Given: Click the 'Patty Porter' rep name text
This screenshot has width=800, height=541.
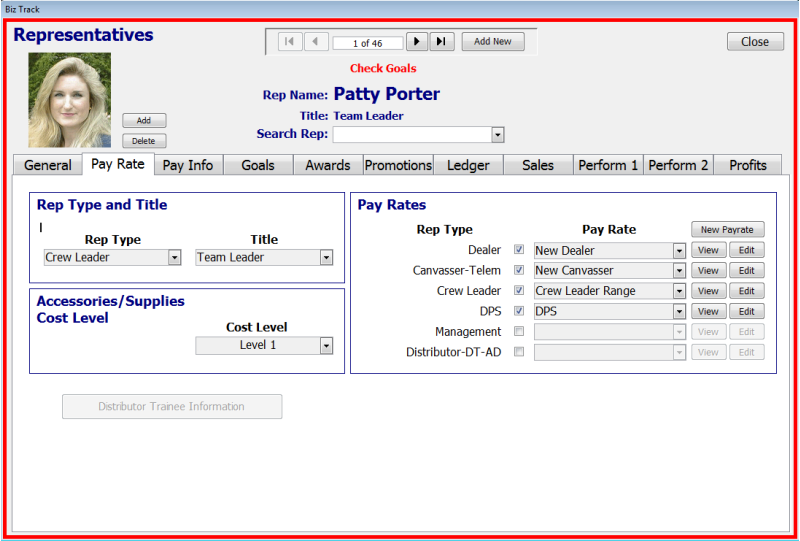Looking at the screenshot, I should (x=387, y=94).
